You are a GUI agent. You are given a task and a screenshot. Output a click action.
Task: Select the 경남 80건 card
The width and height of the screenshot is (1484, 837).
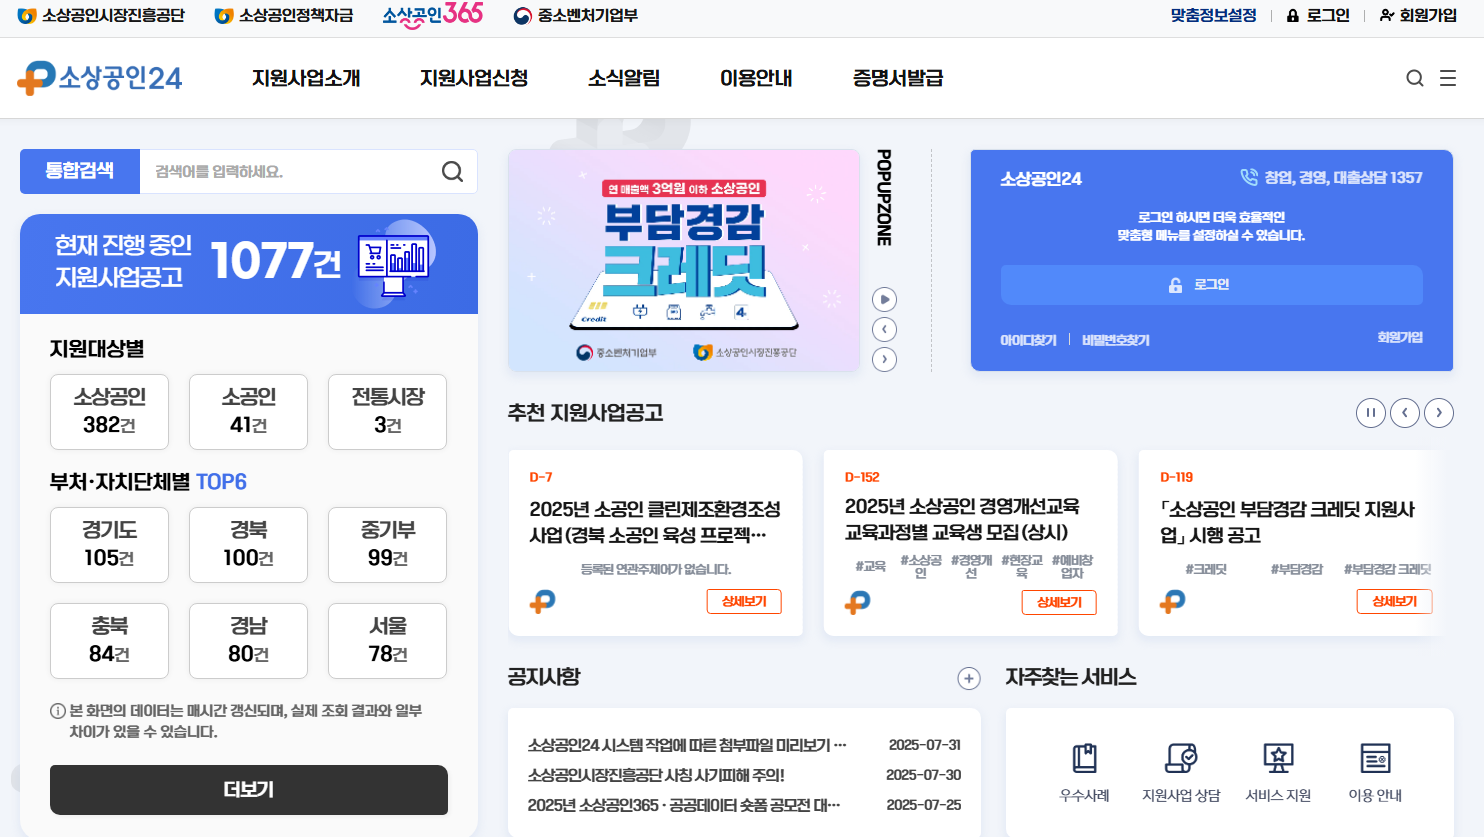248,641
